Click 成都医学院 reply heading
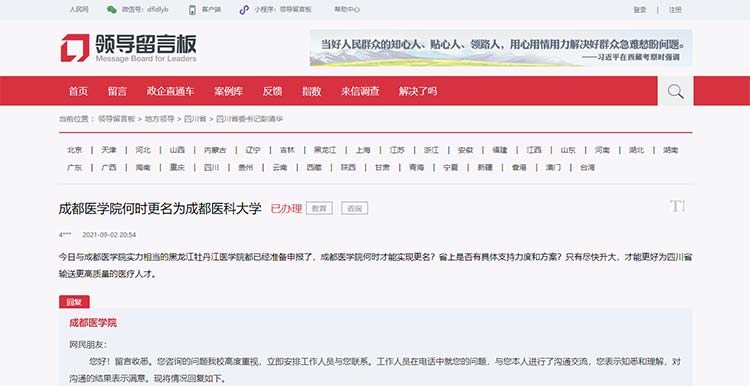Viewport: 750px width, 386px height. point(93,323)
